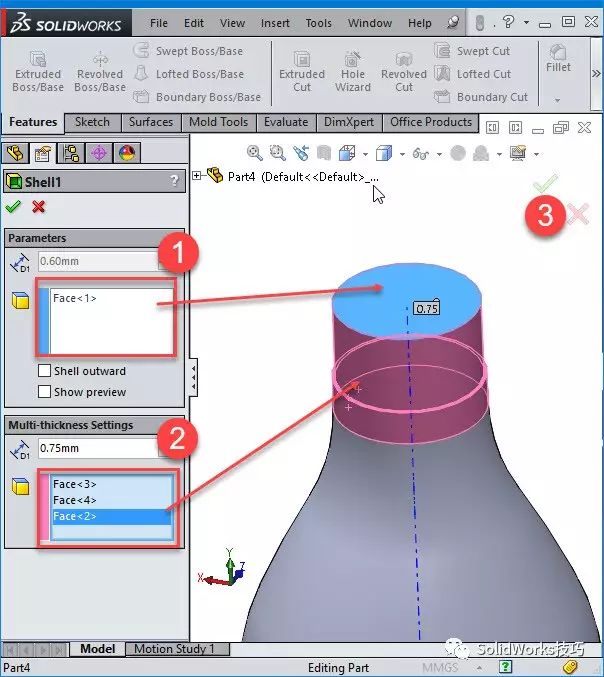
Task: Open the Shell1 help question mark
Action: pyautogui.click(x=174, y=180)
